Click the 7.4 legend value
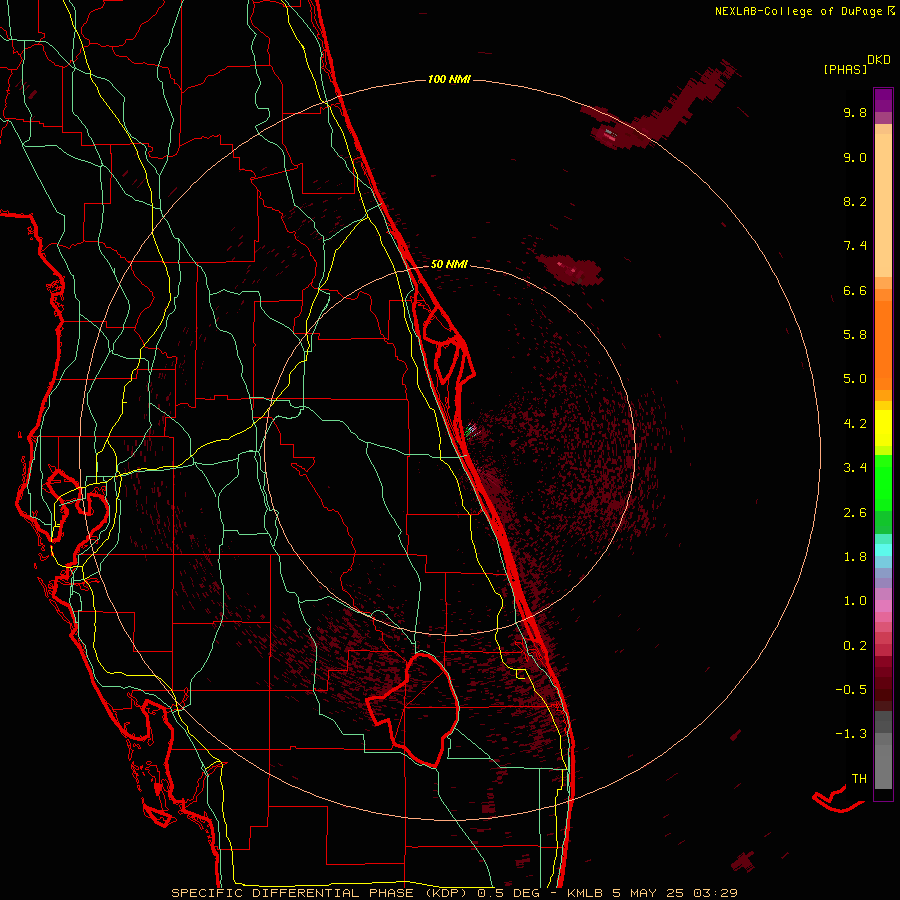900x900 pixels. click(x=855, y=246)
